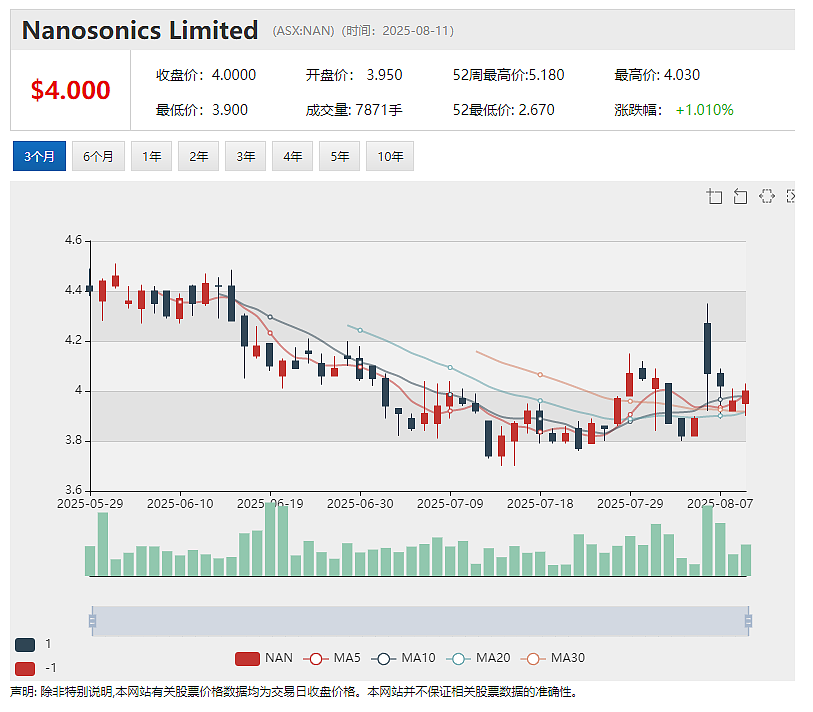Click the tallest dark candlestick near 2025-08-07
Image resolution: width=813 pixels, height=712 pixels.
707,348
